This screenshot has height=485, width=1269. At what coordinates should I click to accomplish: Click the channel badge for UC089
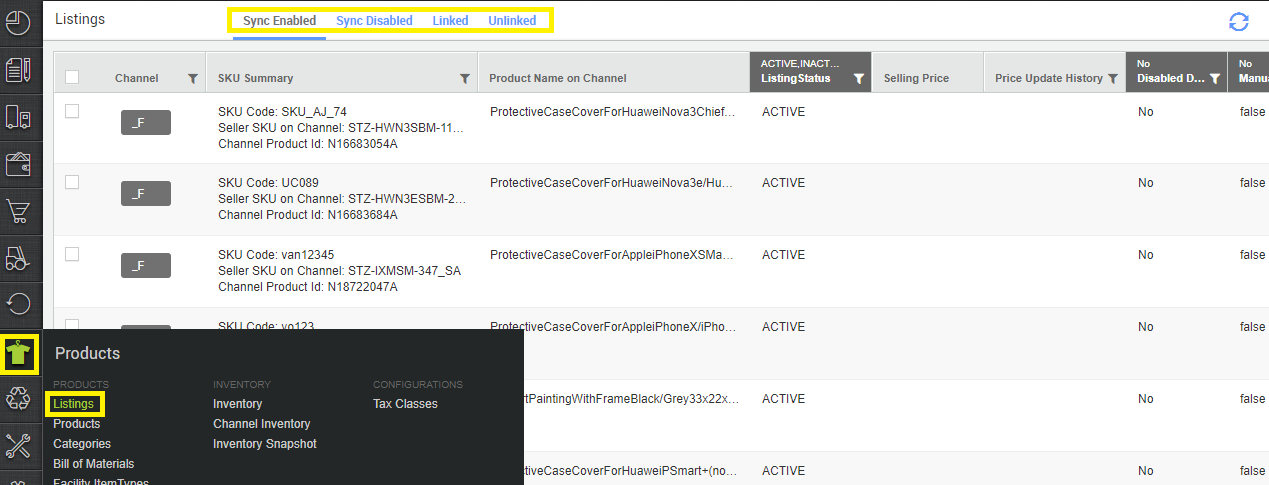tap(146, 193)
